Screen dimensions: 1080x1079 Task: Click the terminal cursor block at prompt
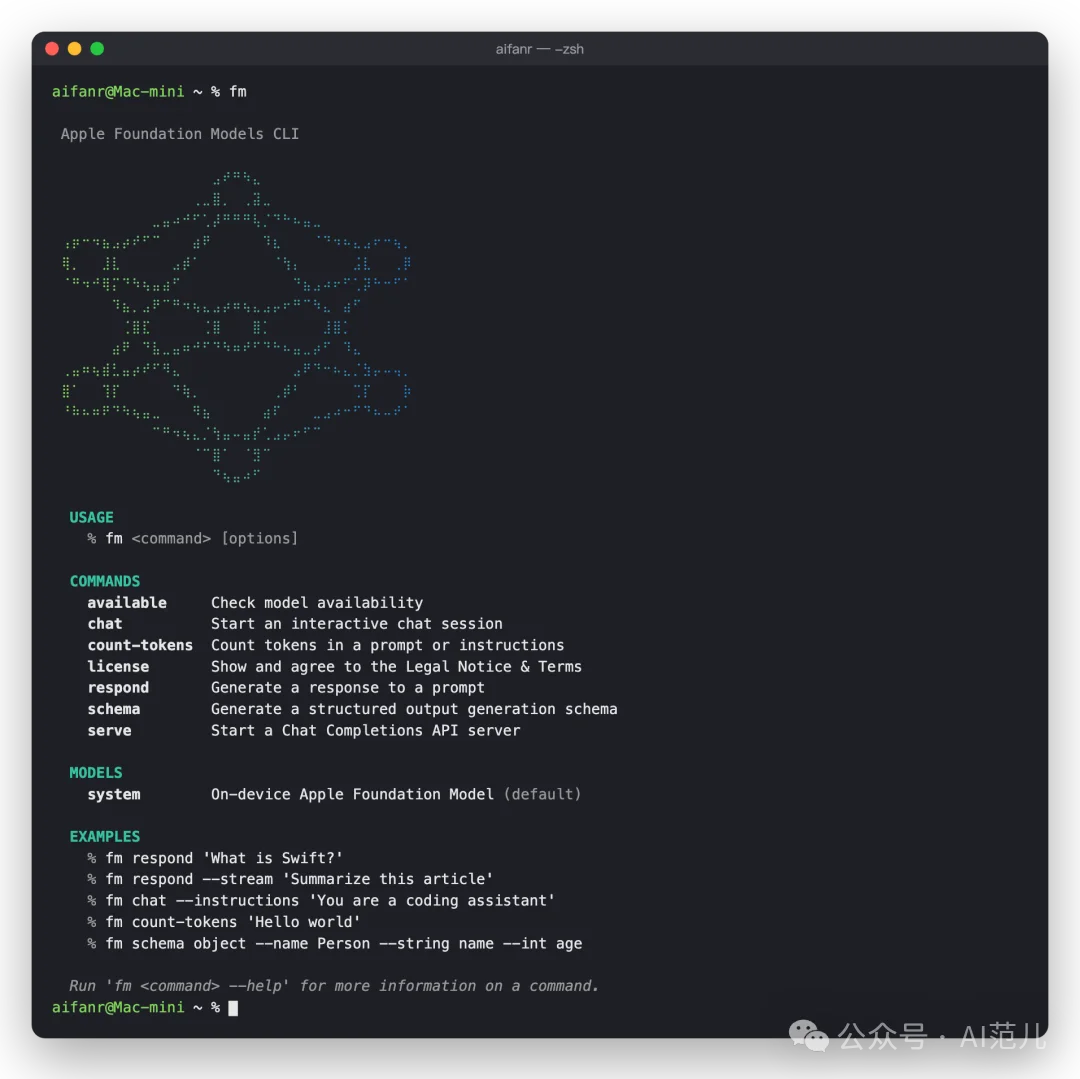click(x=233, y=1008)
